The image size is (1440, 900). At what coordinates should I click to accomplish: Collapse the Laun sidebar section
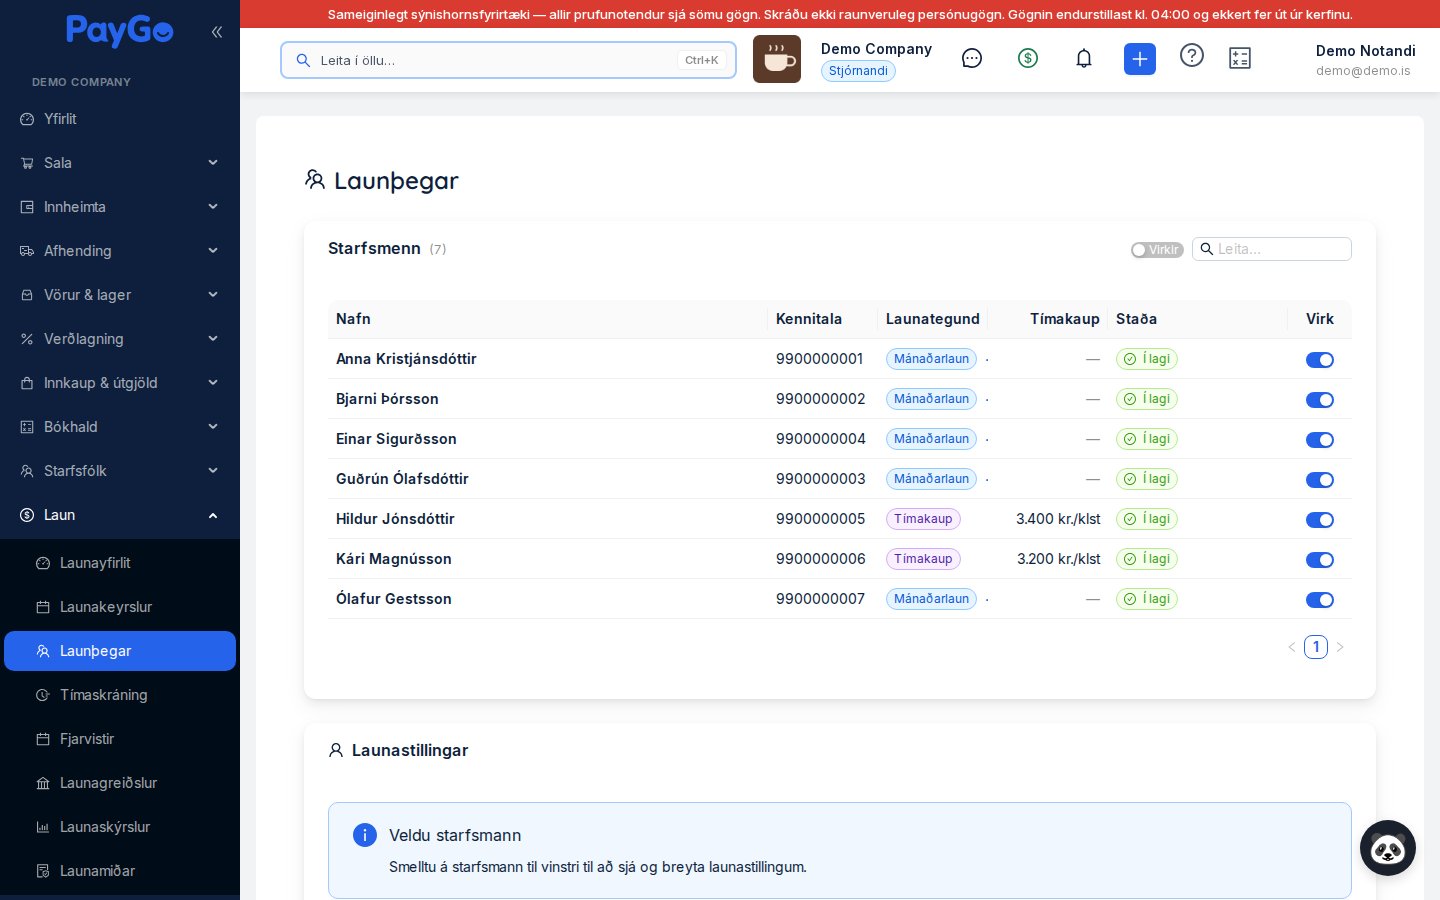point(120,515)
